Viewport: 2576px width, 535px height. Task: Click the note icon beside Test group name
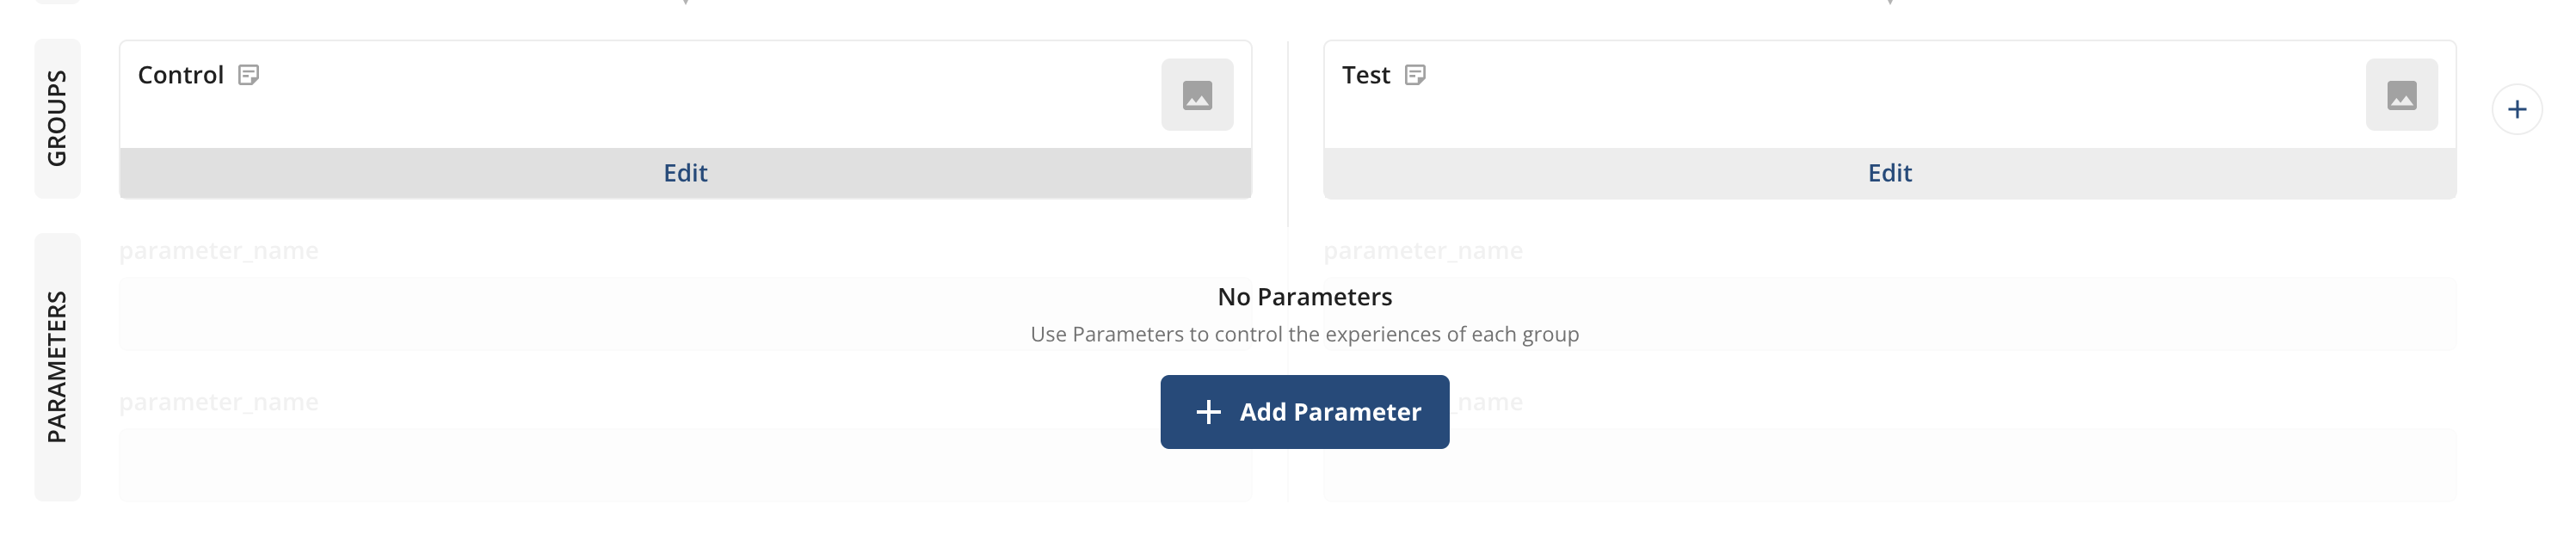click(x=1416, y=74)
